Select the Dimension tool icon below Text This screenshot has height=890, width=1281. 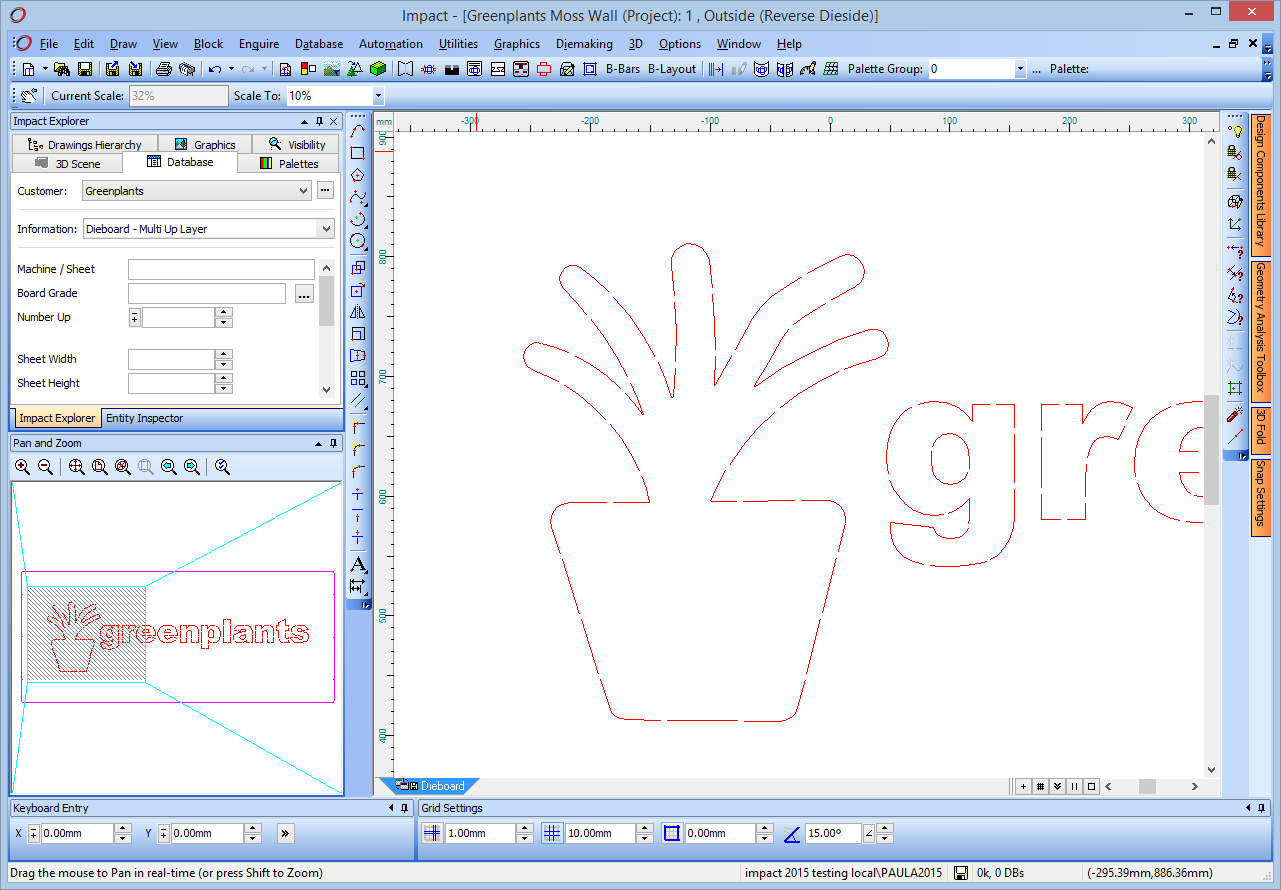tap(358, 586)
